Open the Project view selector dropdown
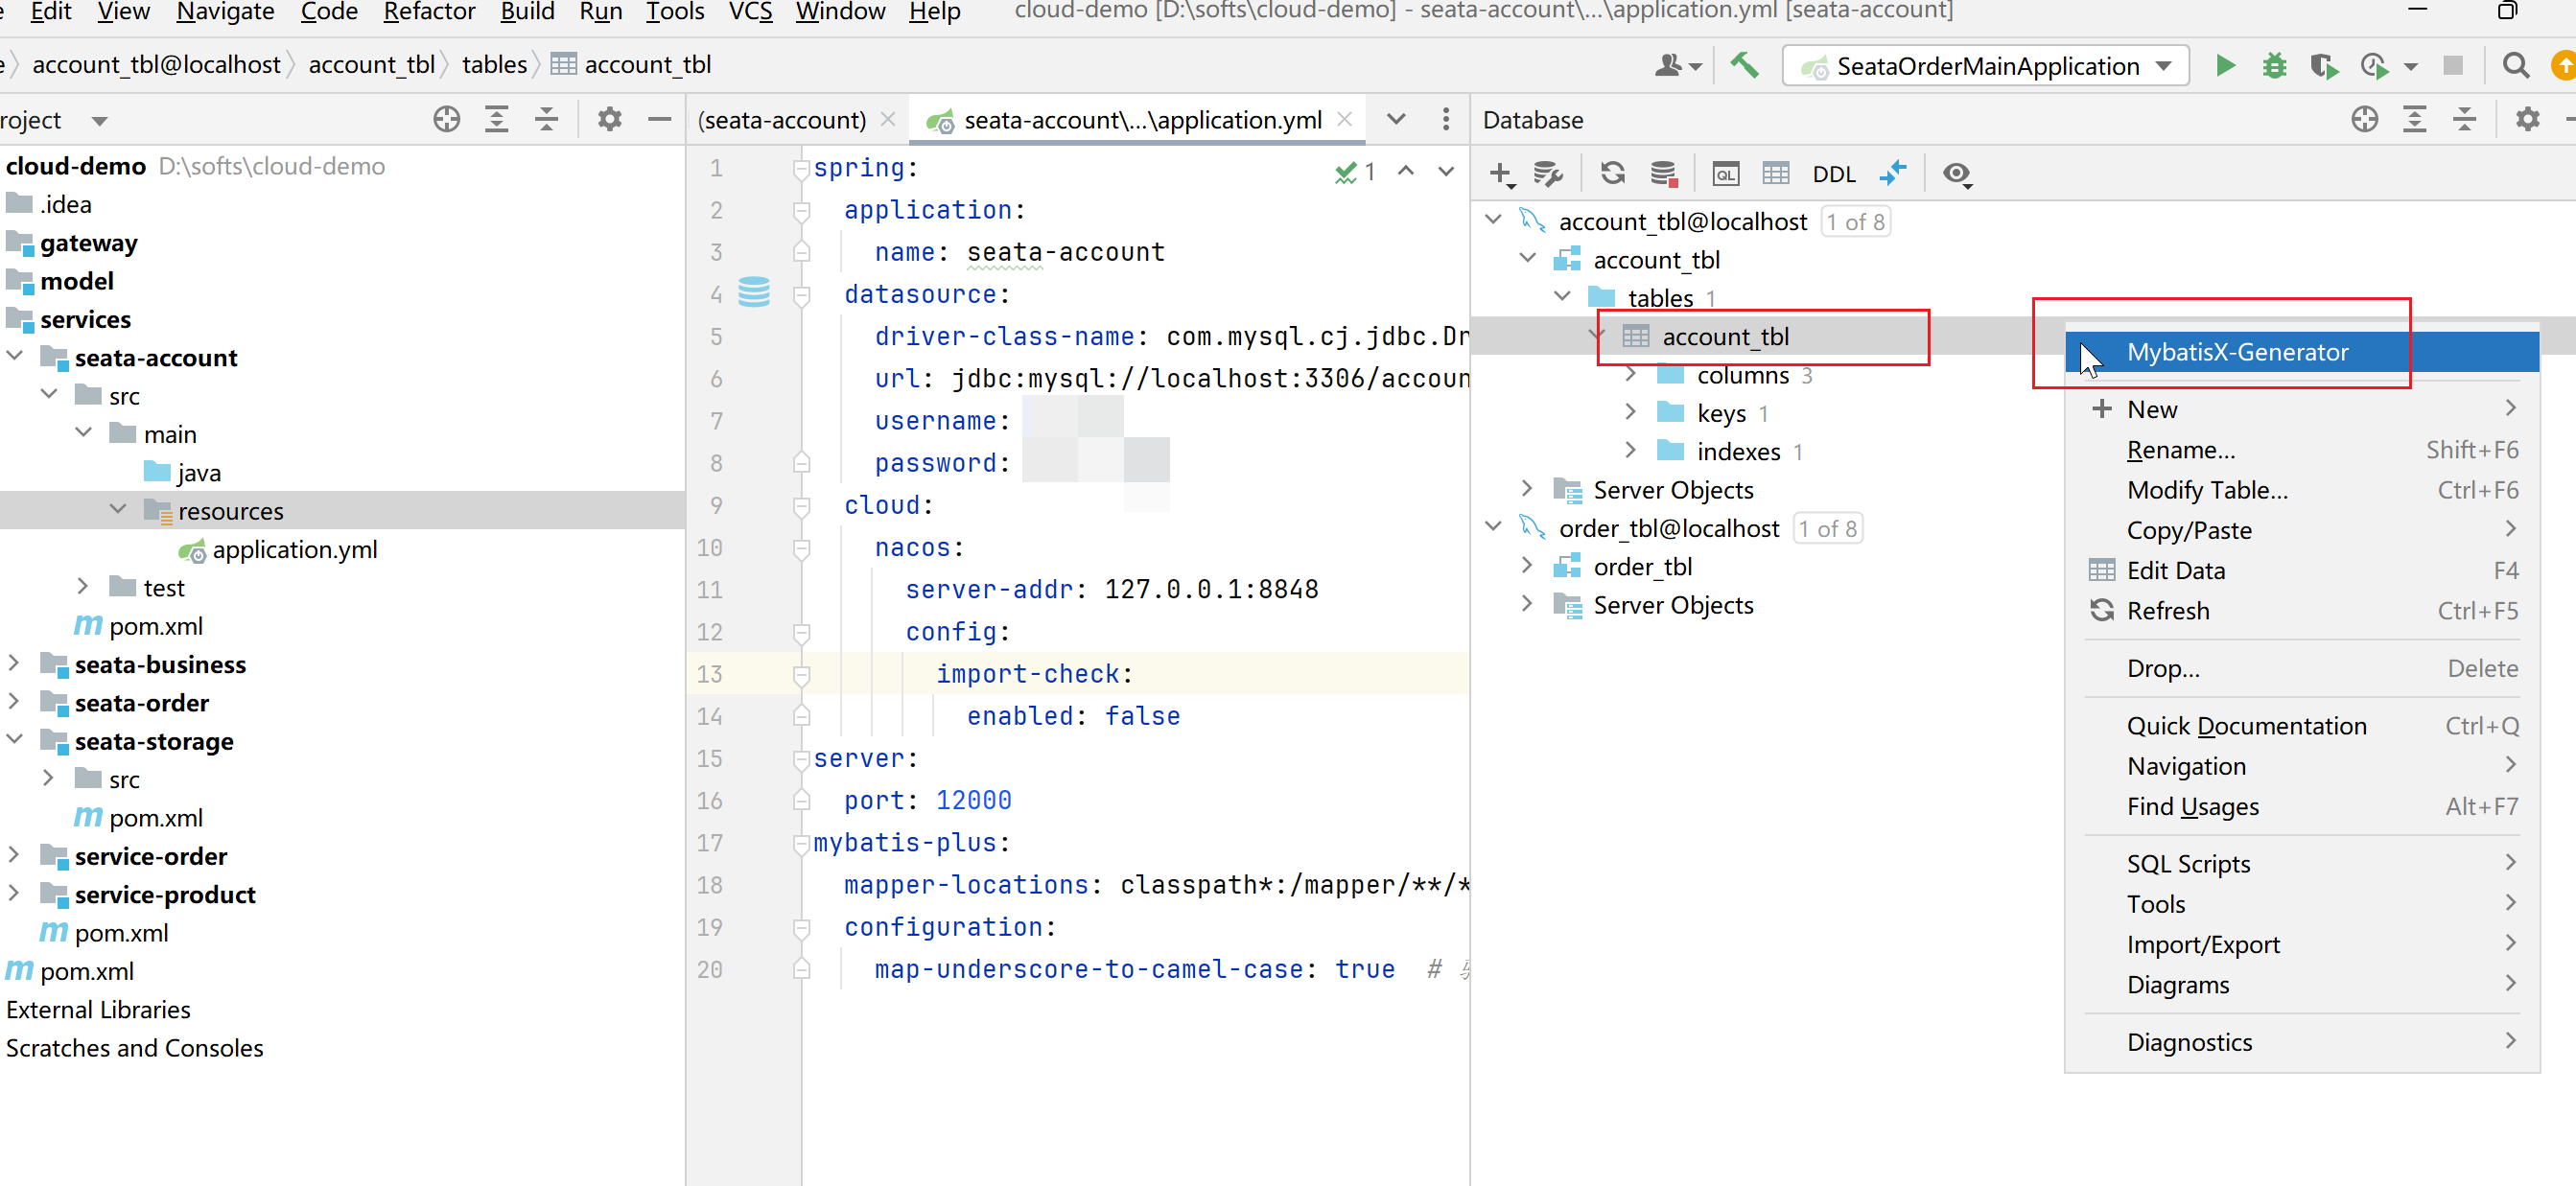 (x=99, y=121)
